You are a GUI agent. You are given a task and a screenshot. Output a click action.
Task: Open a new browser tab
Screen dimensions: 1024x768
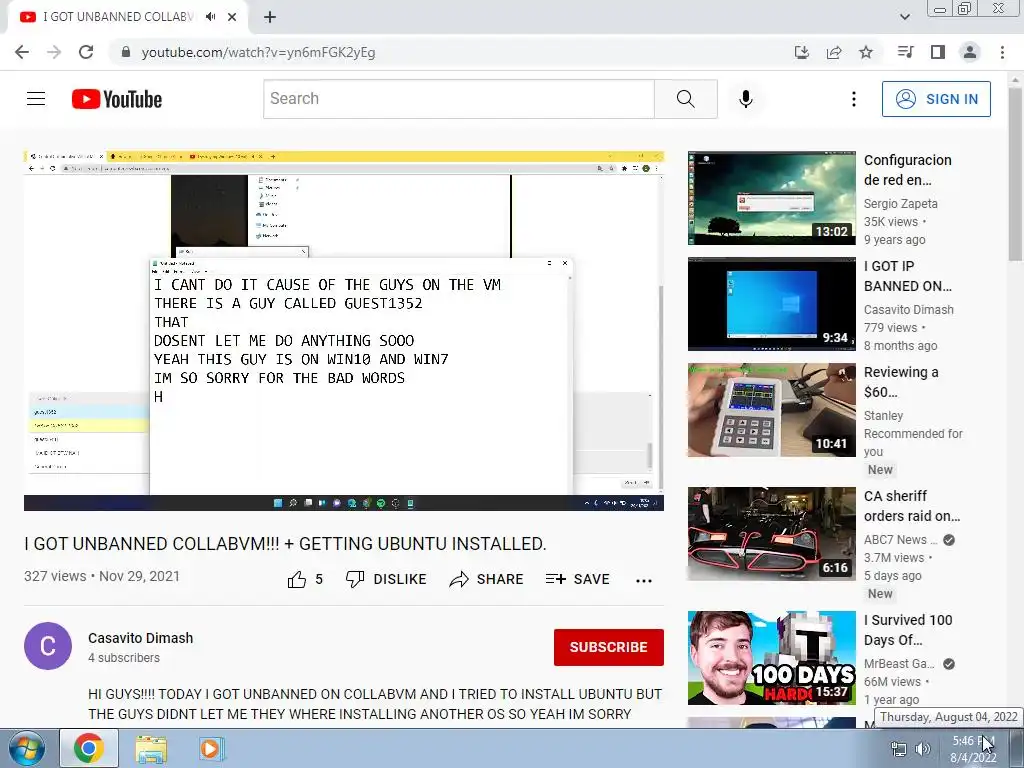click(x=270, y=17)
